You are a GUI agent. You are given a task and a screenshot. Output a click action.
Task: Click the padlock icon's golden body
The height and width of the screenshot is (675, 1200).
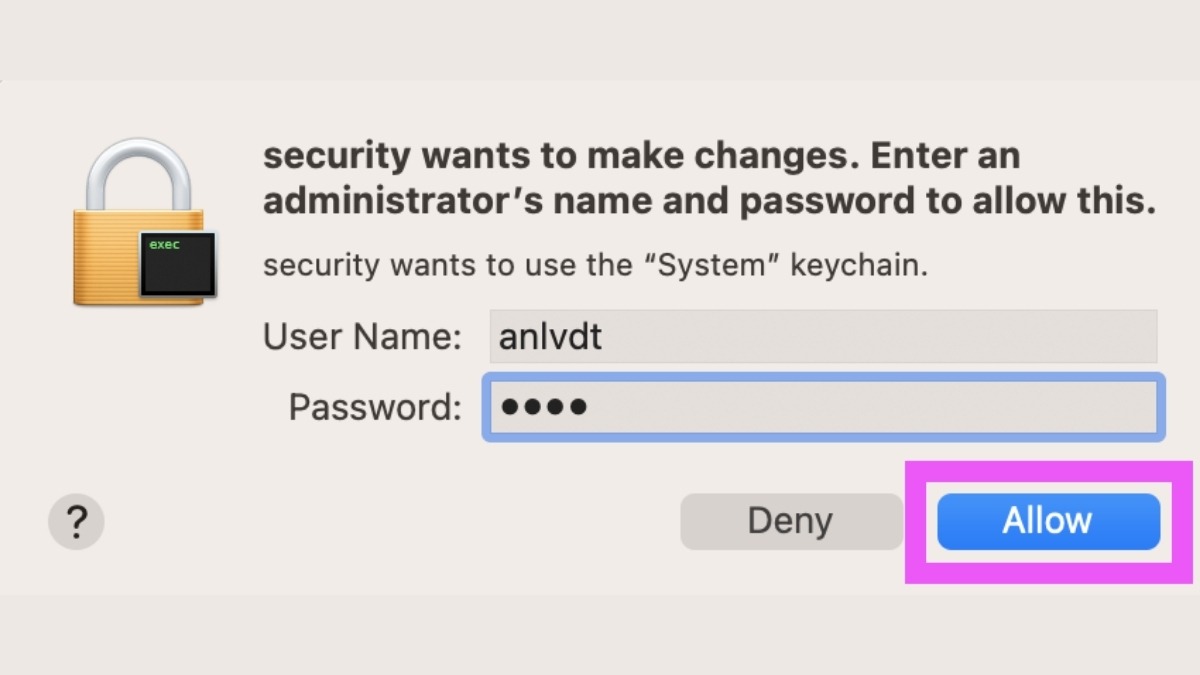click(110, 256)
